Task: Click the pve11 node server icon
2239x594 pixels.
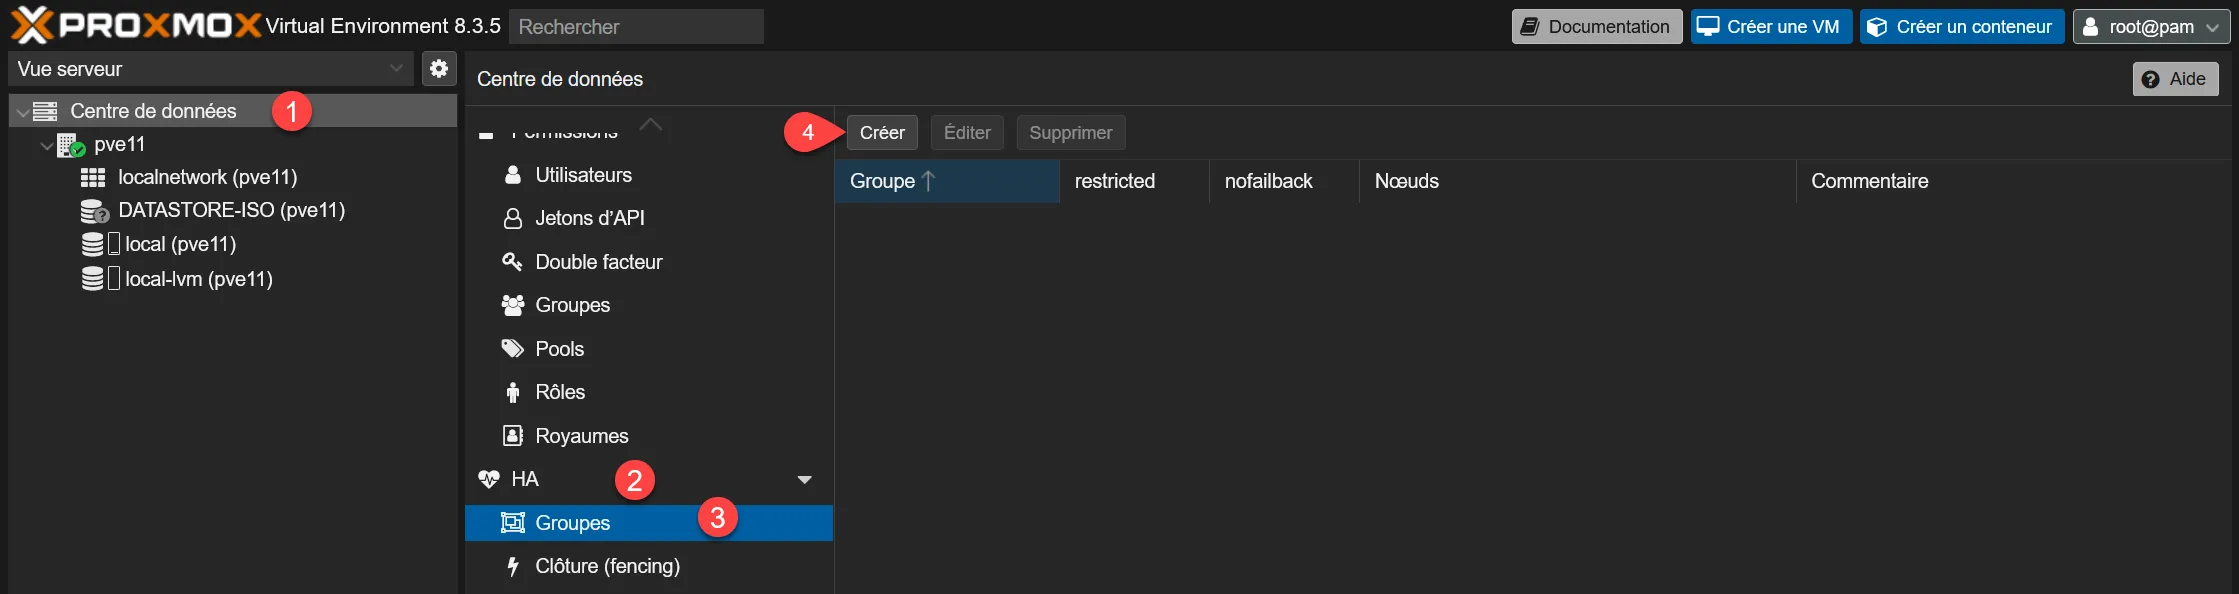Action: pos(70,145)
